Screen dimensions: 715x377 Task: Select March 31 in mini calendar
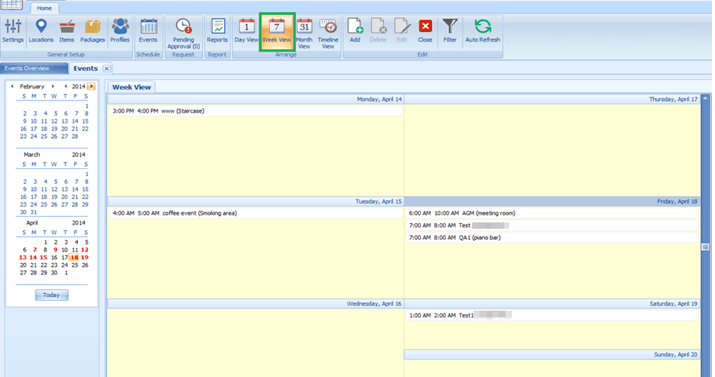33,212
